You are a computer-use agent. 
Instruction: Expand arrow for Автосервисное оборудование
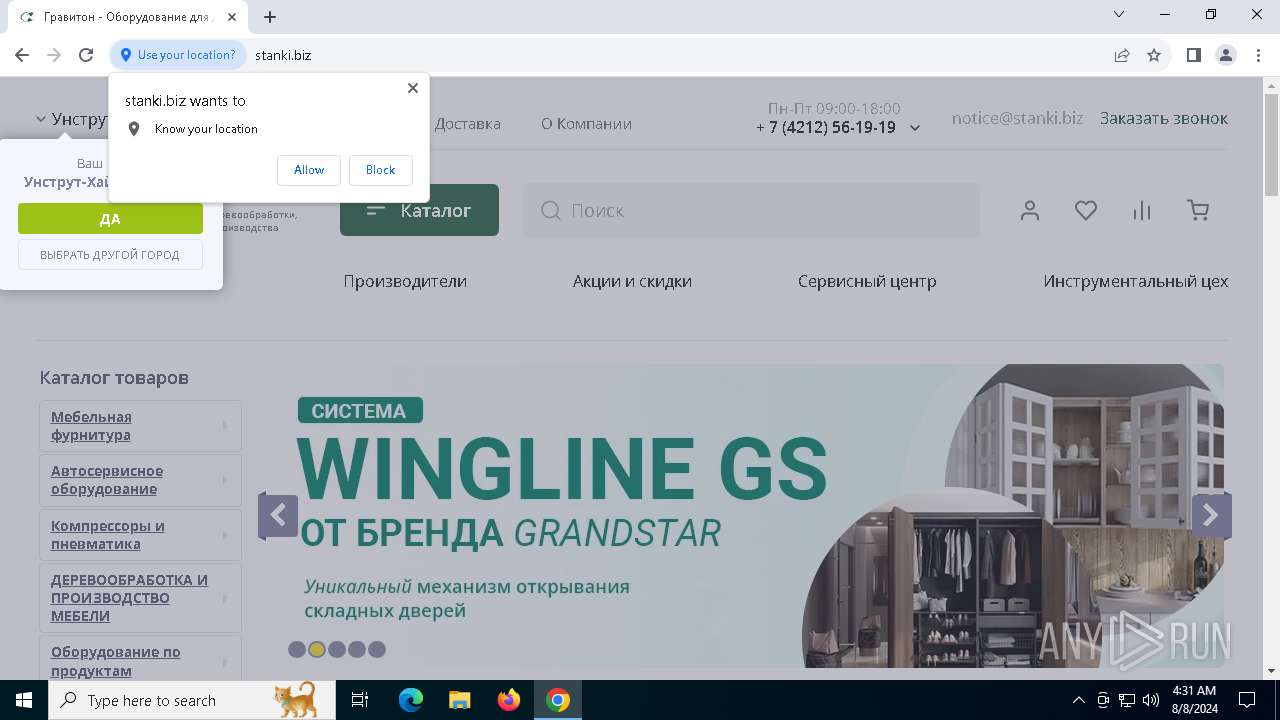tap(224, 480)
